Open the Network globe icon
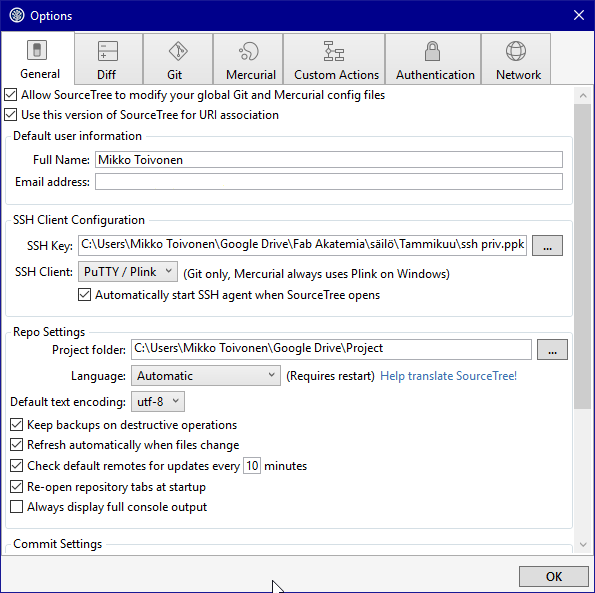 click(516, 51)
